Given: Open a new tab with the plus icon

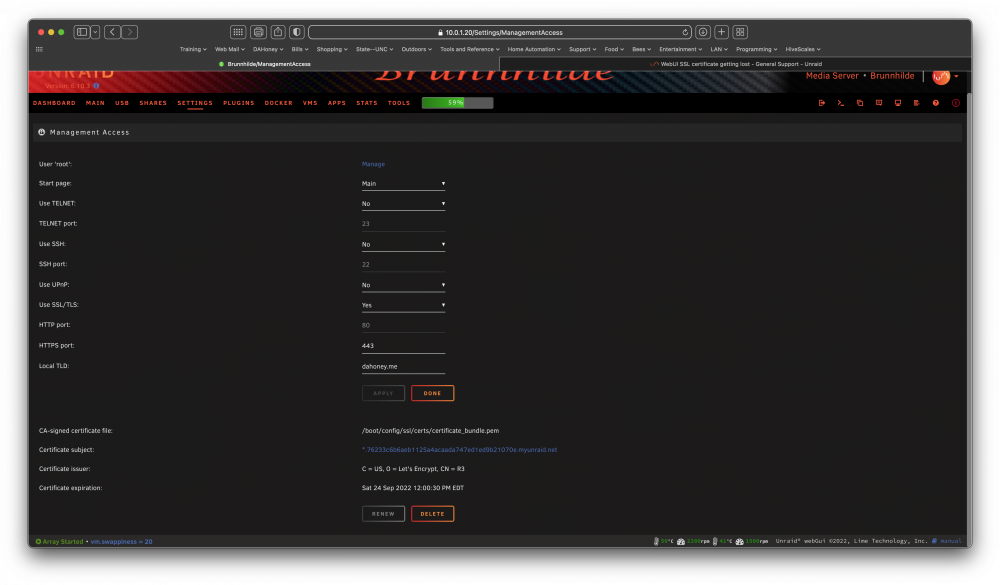Looking at the screenshot, I should [x=721, y=32].
